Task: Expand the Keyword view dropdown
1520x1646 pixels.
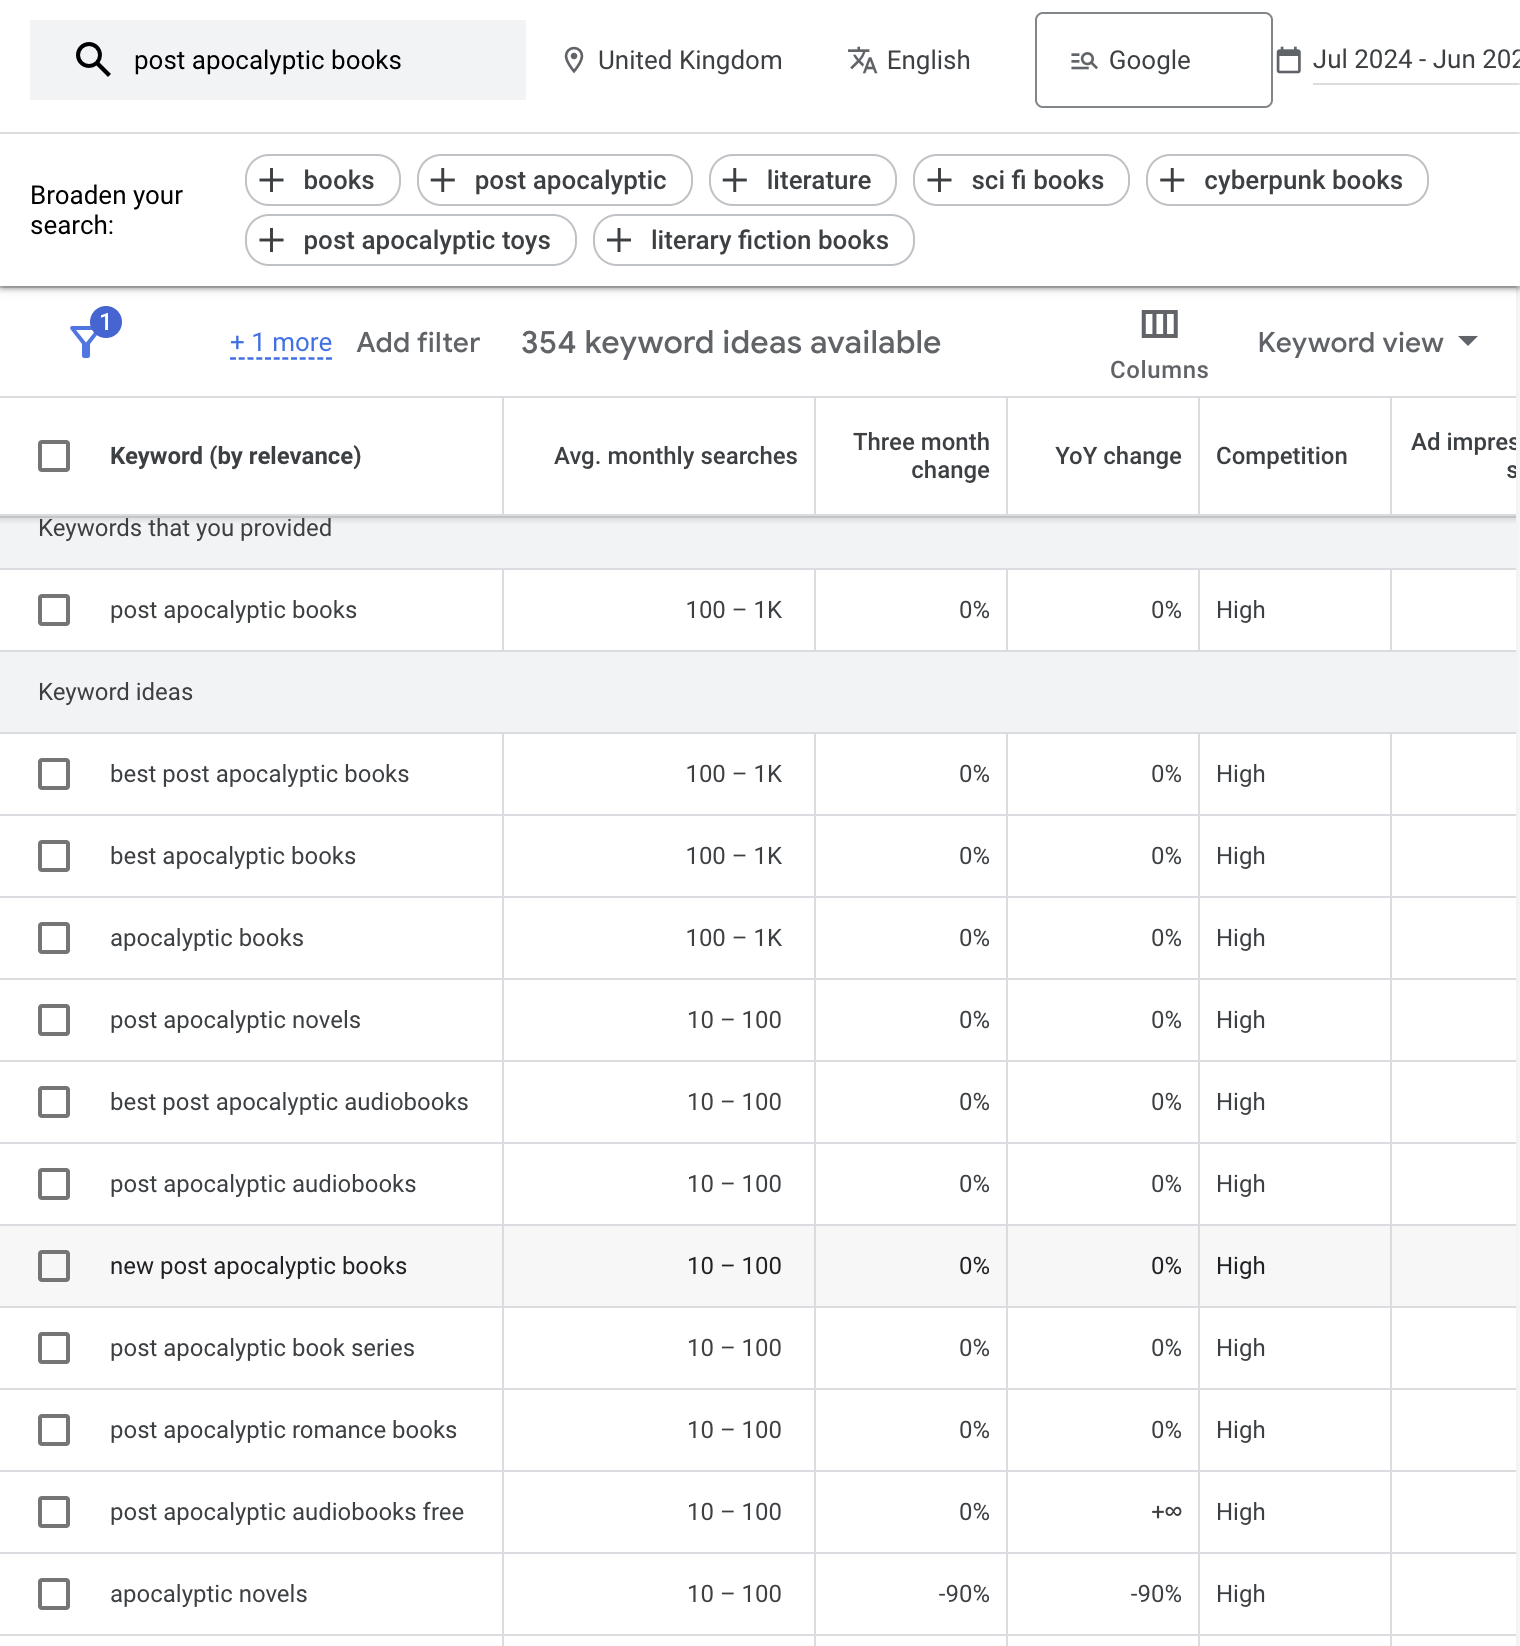Action: pos(1366,342)
